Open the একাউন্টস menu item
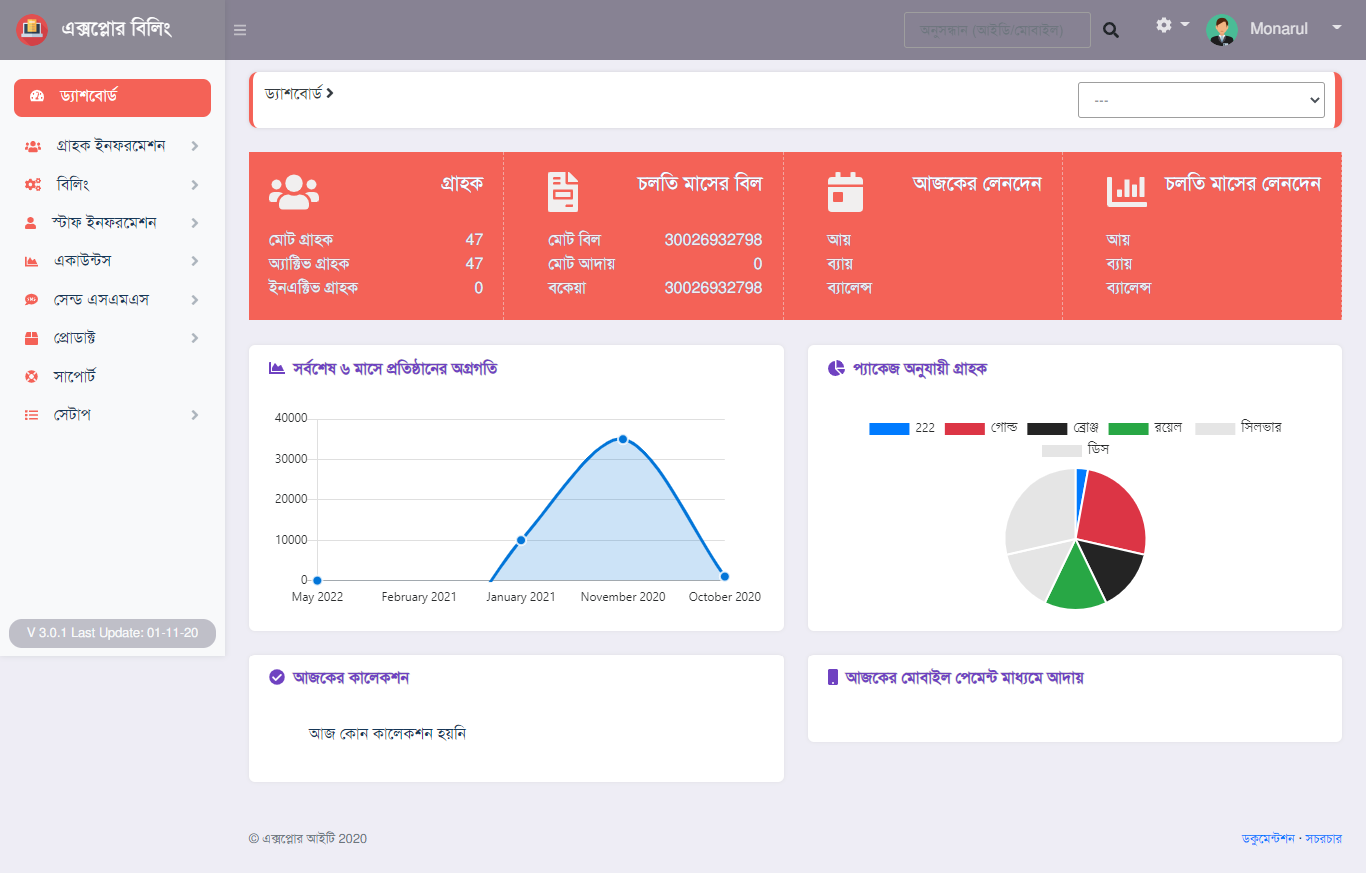 (x=112, y=261)
